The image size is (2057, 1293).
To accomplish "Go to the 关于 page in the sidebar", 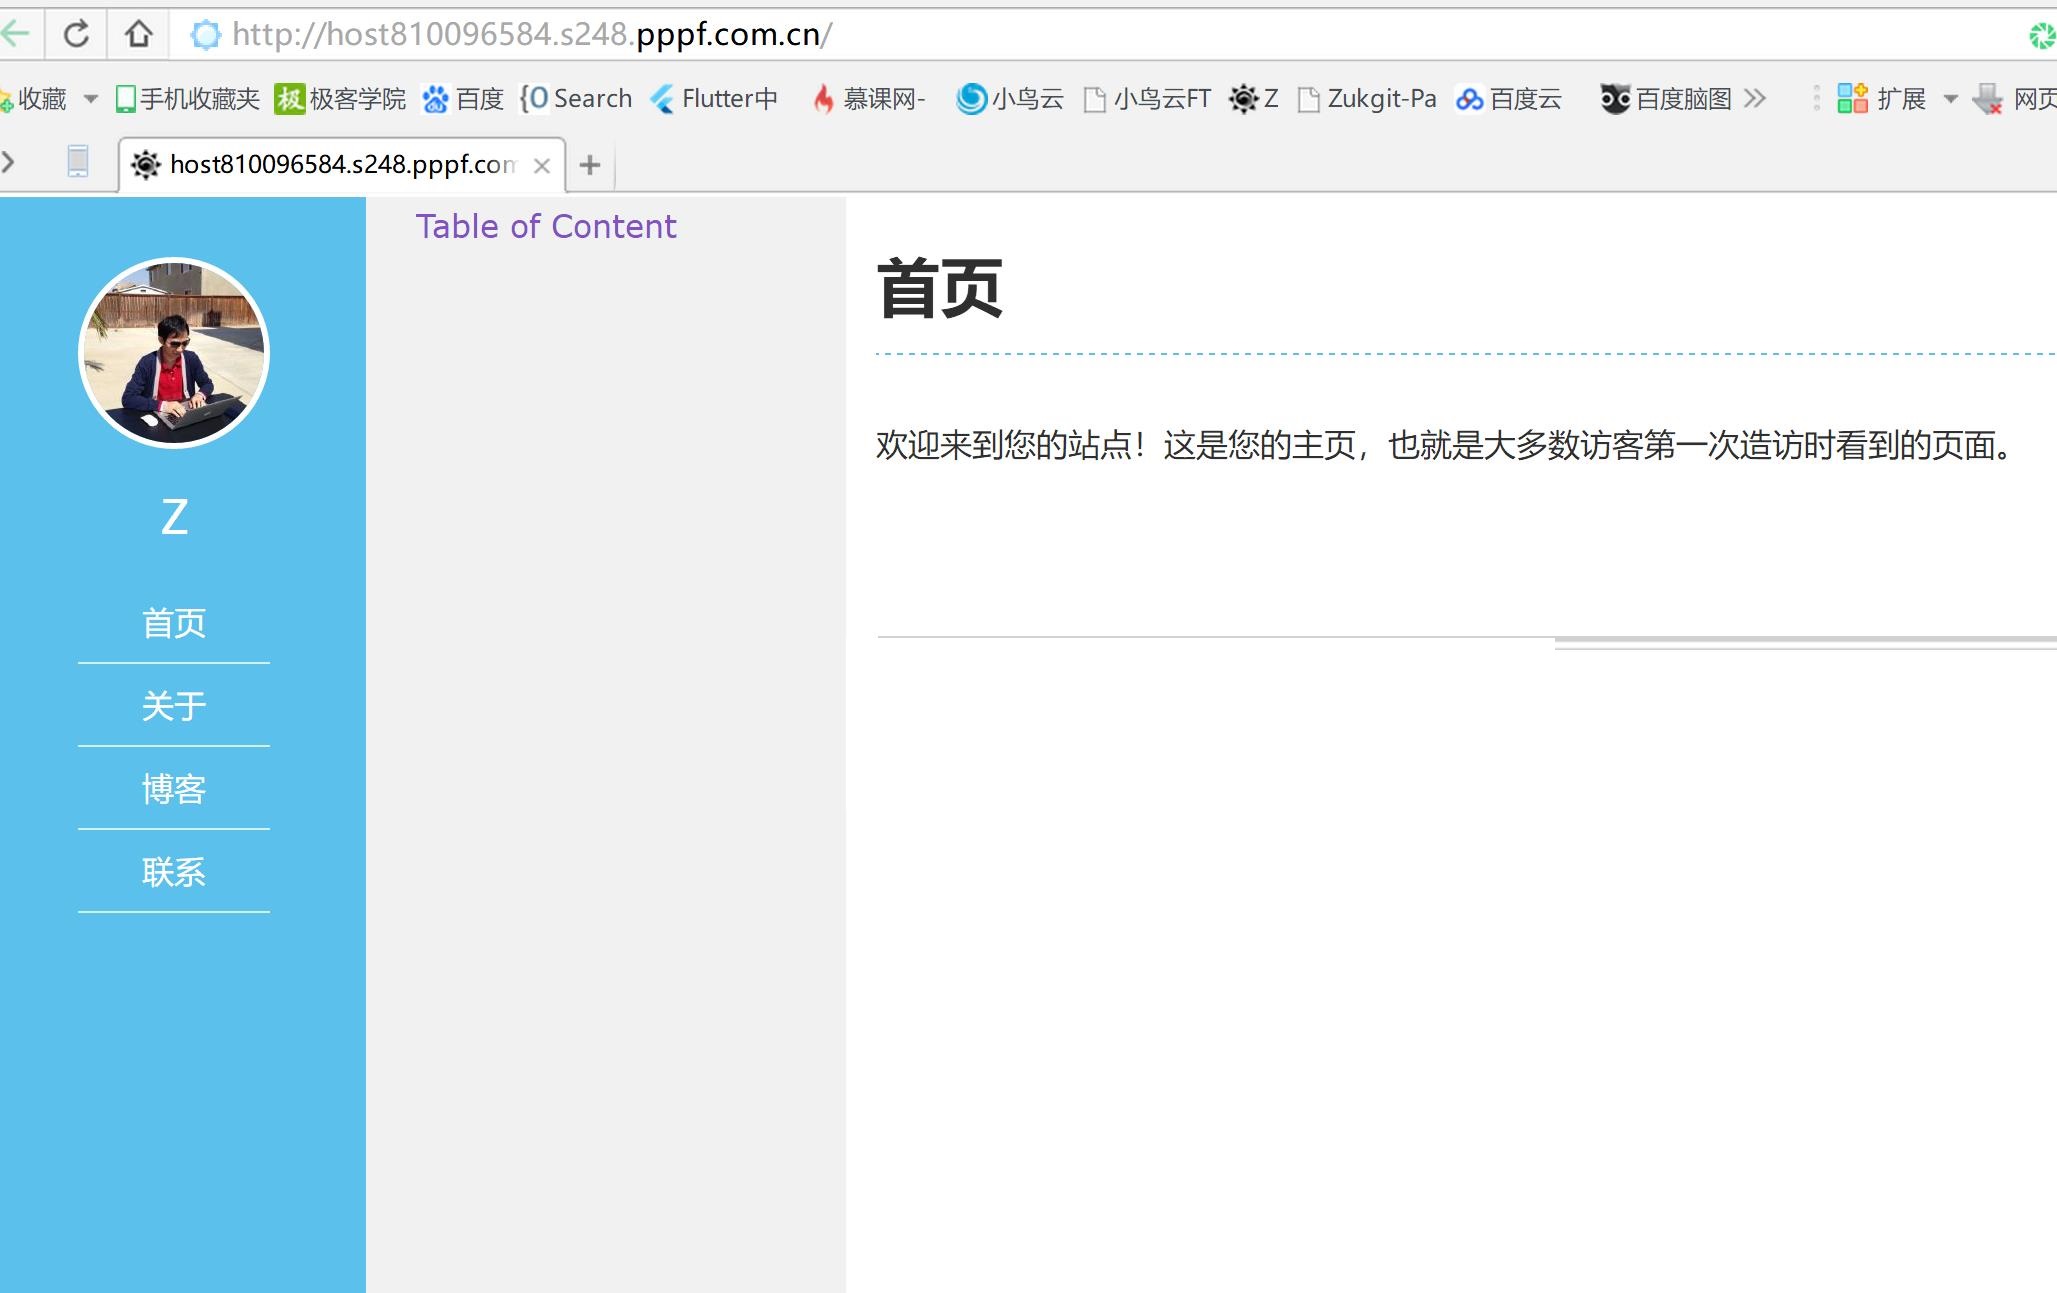I will click(174, 706).
